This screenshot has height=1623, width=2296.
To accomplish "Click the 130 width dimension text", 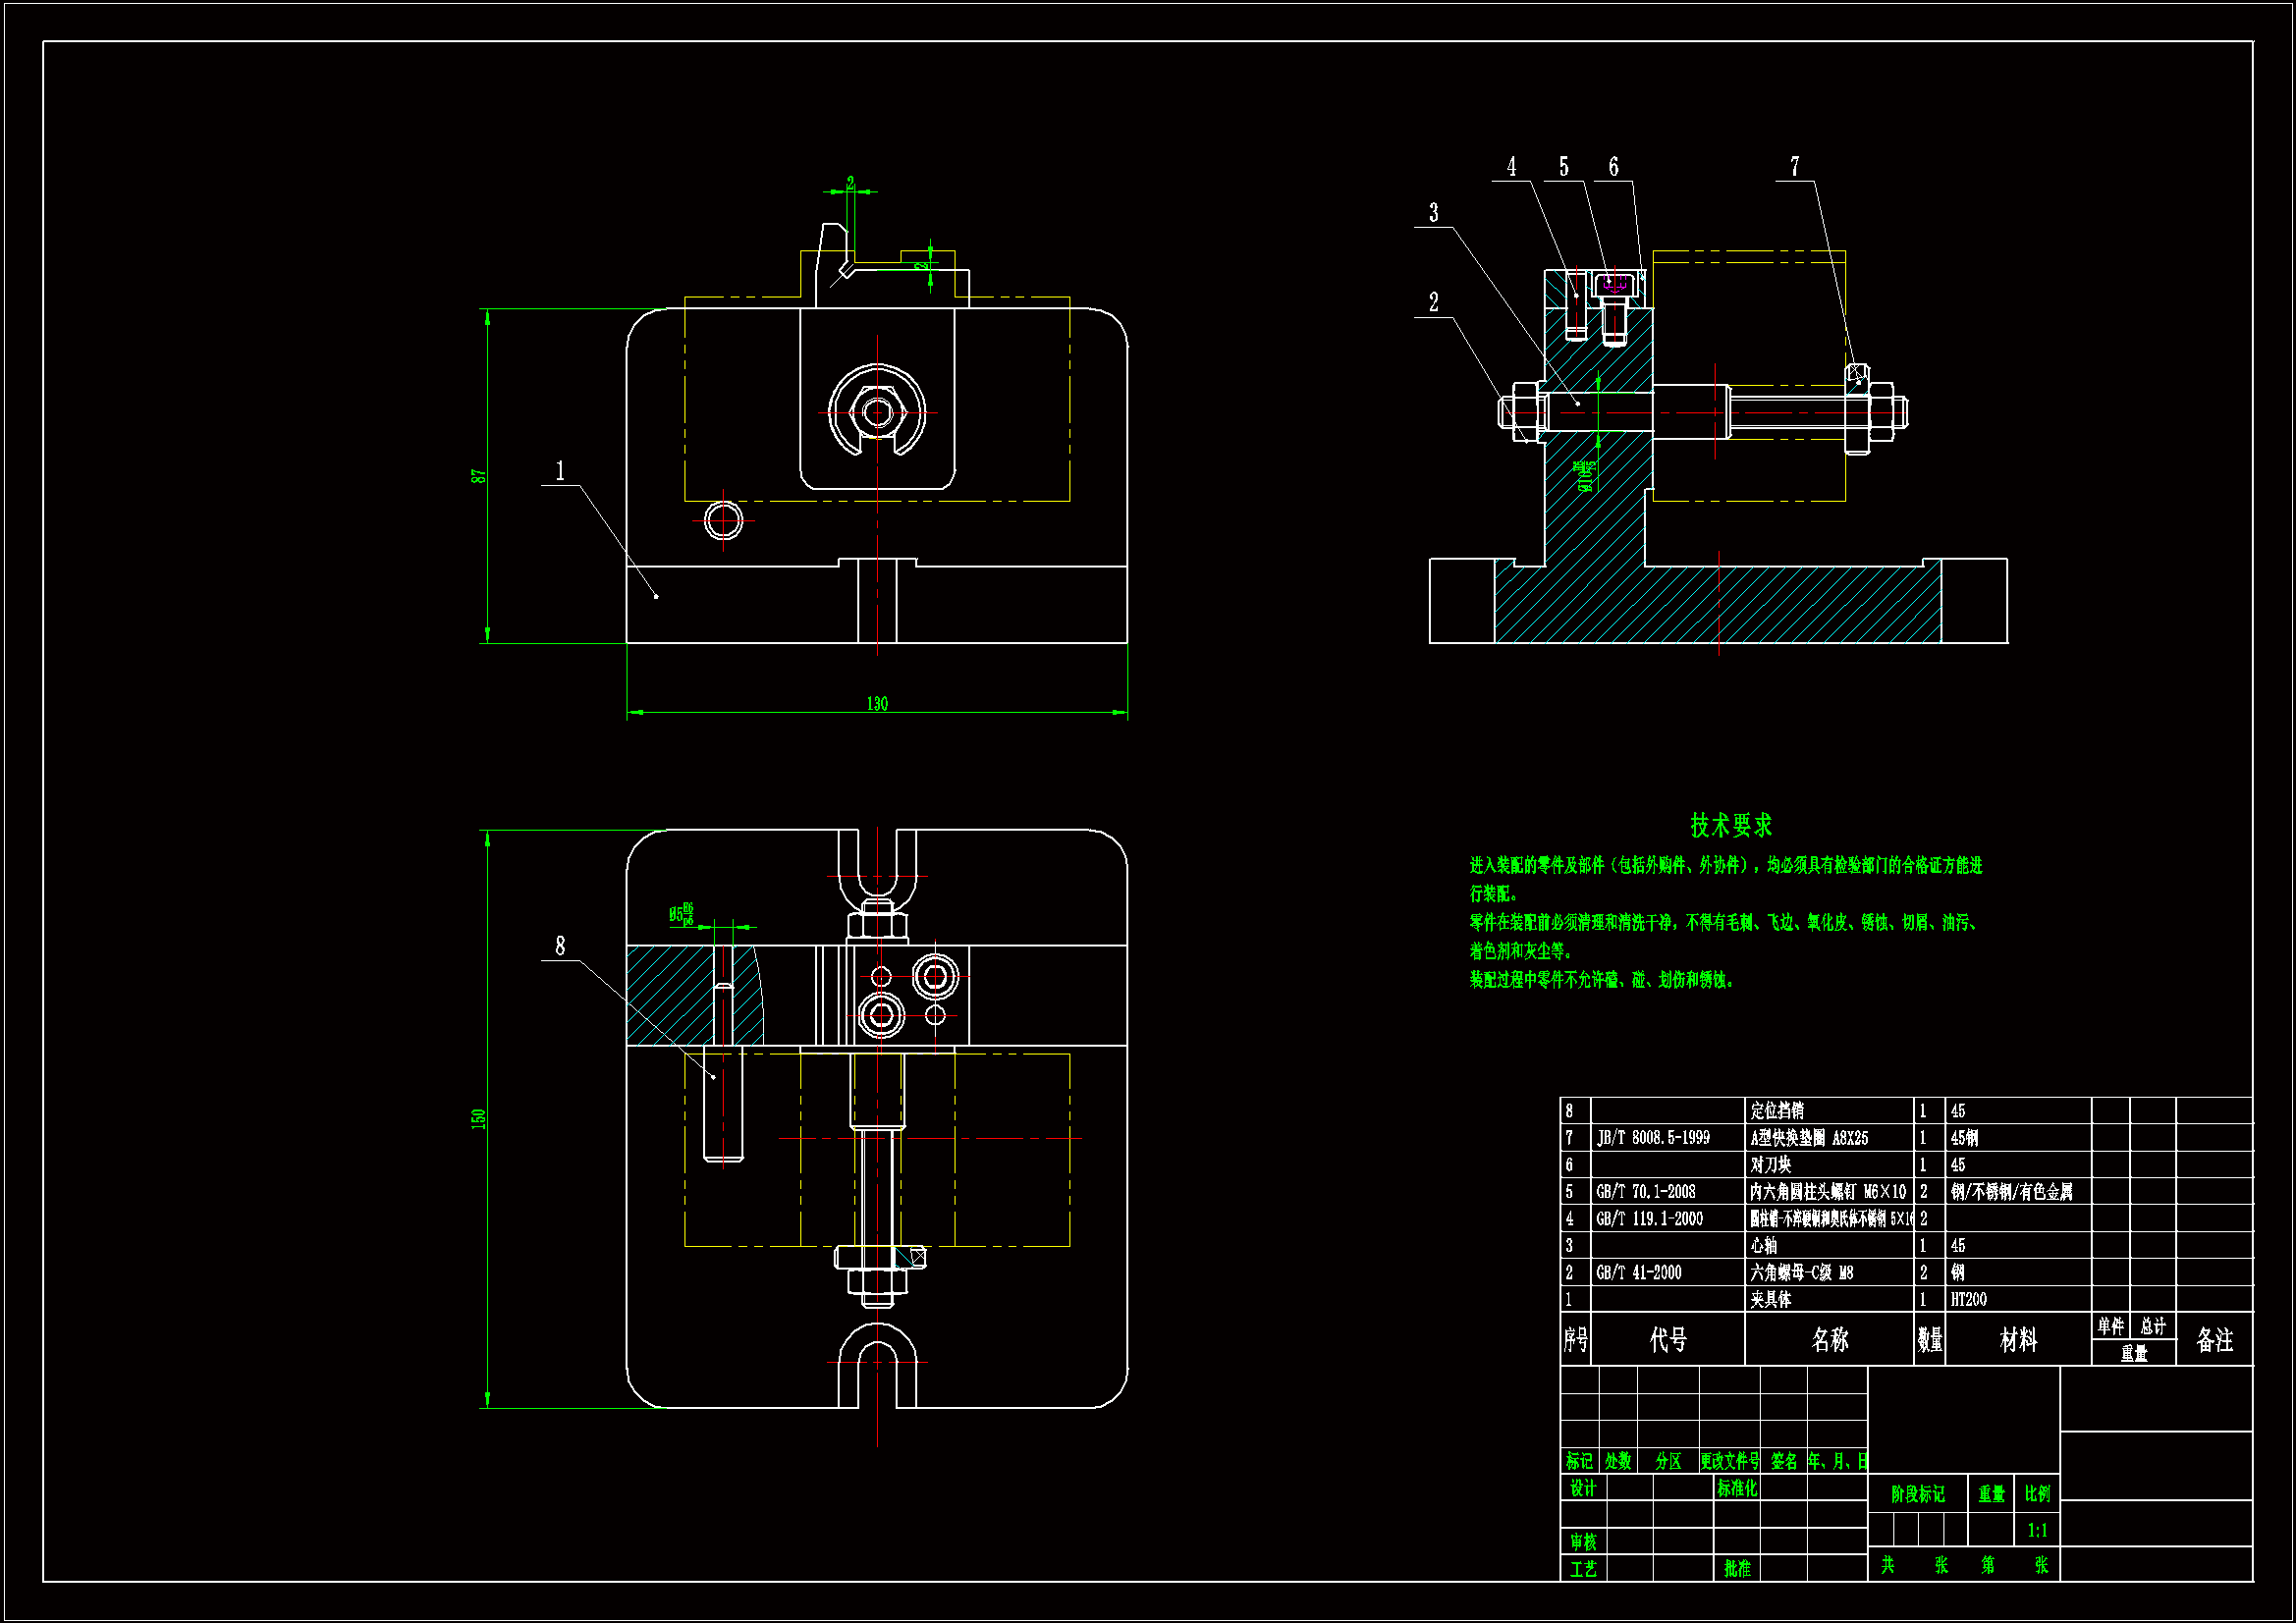I will click(877, 704).
